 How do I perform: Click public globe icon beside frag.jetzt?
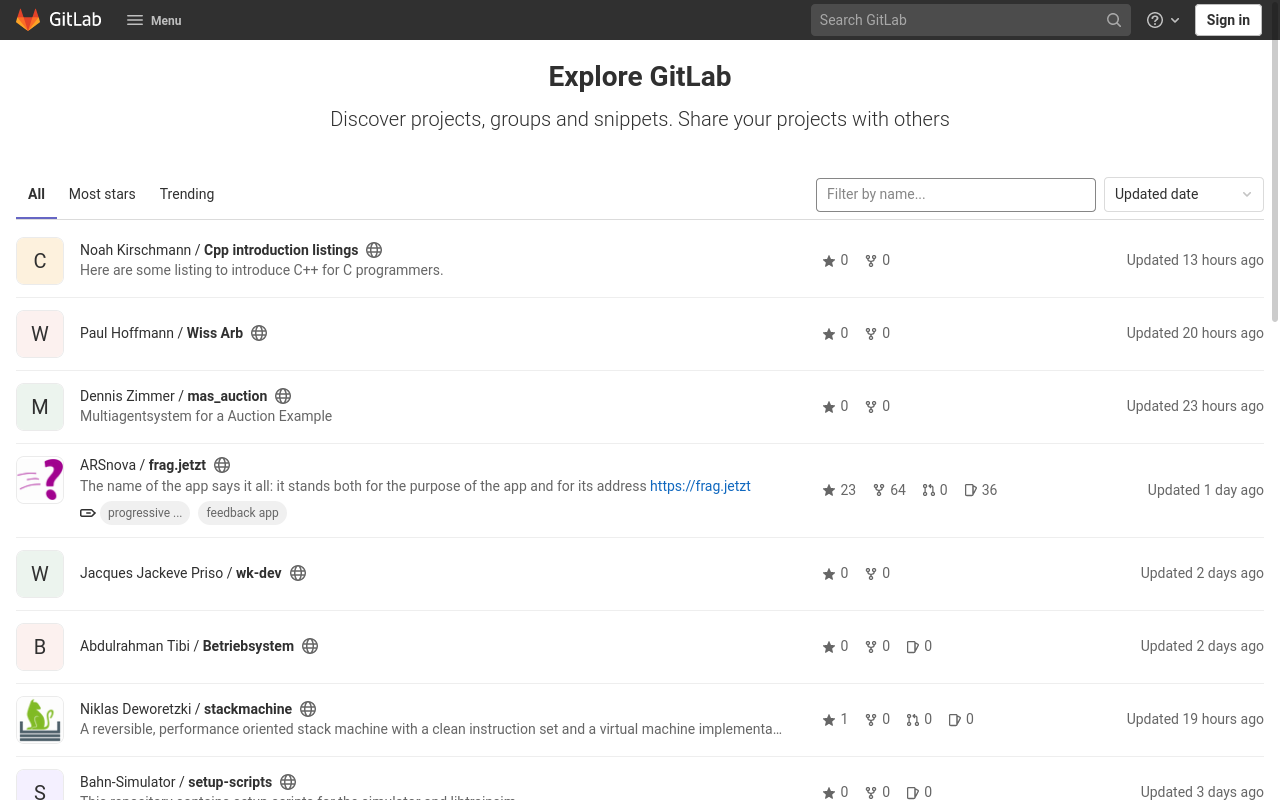point(222,465)
